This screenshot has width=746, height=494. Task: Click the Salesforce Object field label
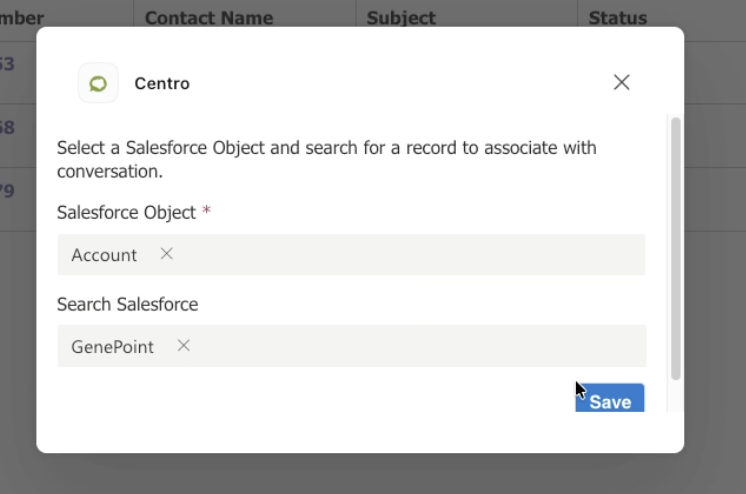click(126, 212)
